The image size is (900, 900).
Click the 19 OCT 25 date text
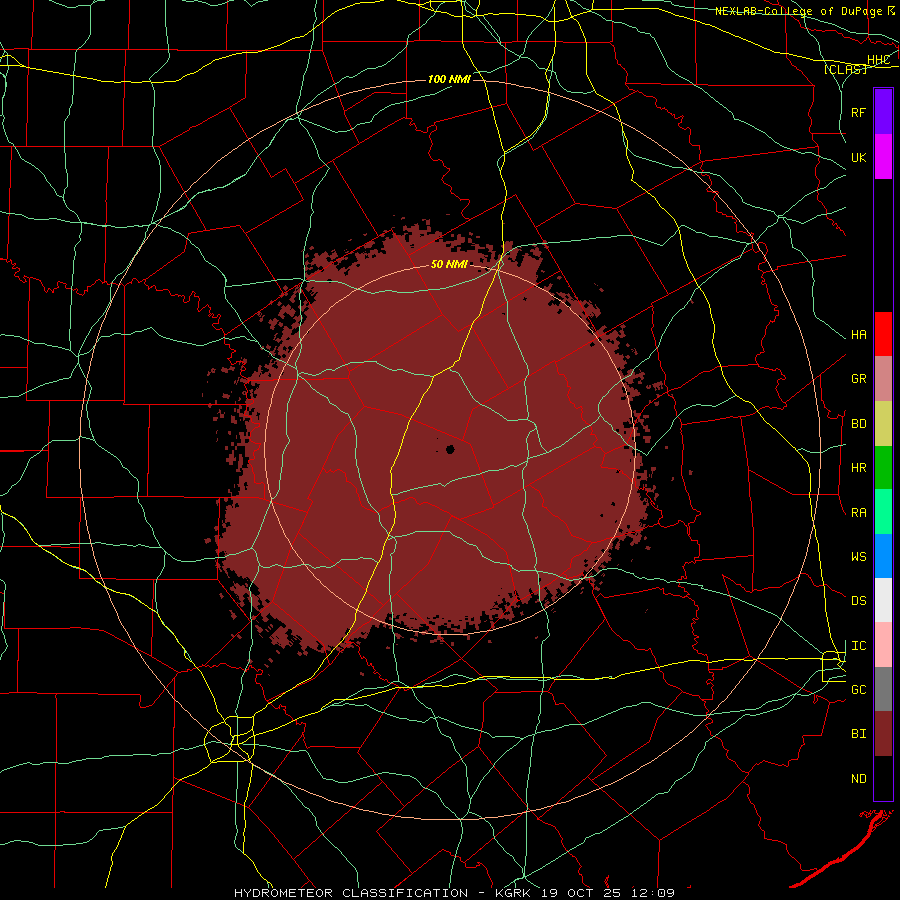[581, 893]
